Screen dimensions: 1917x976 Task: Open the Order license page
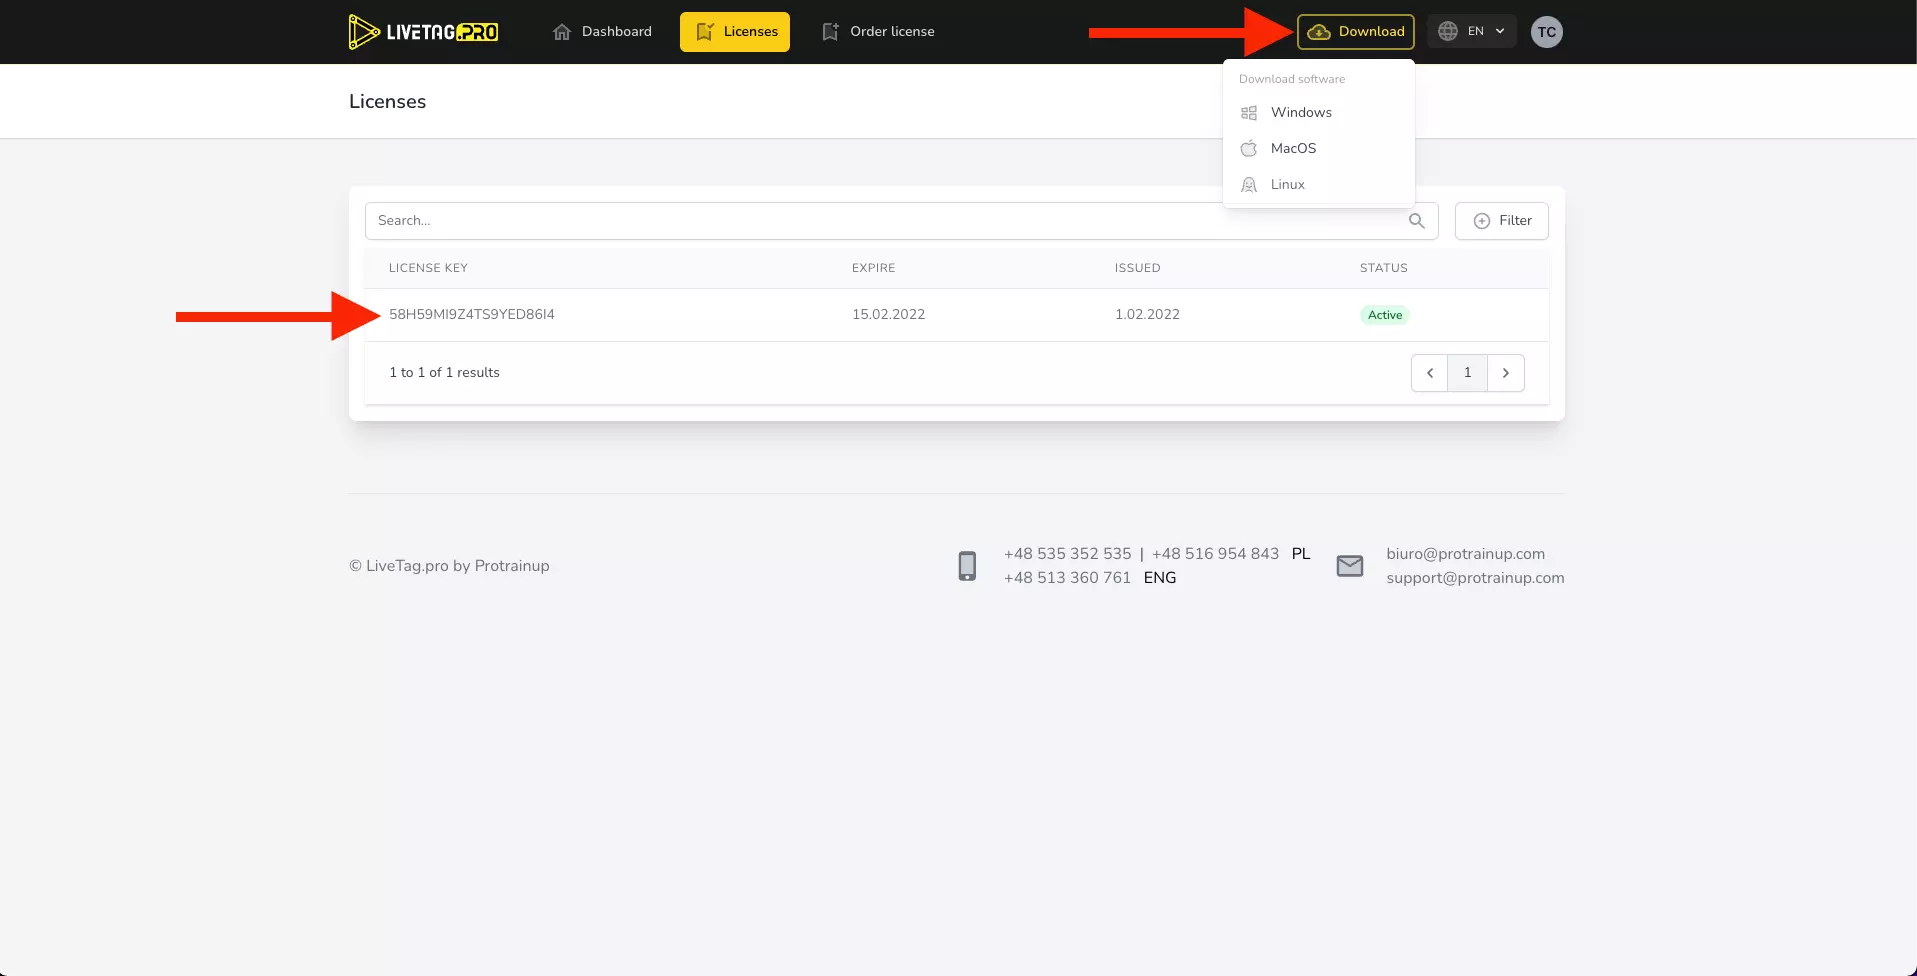pos(878,32)
